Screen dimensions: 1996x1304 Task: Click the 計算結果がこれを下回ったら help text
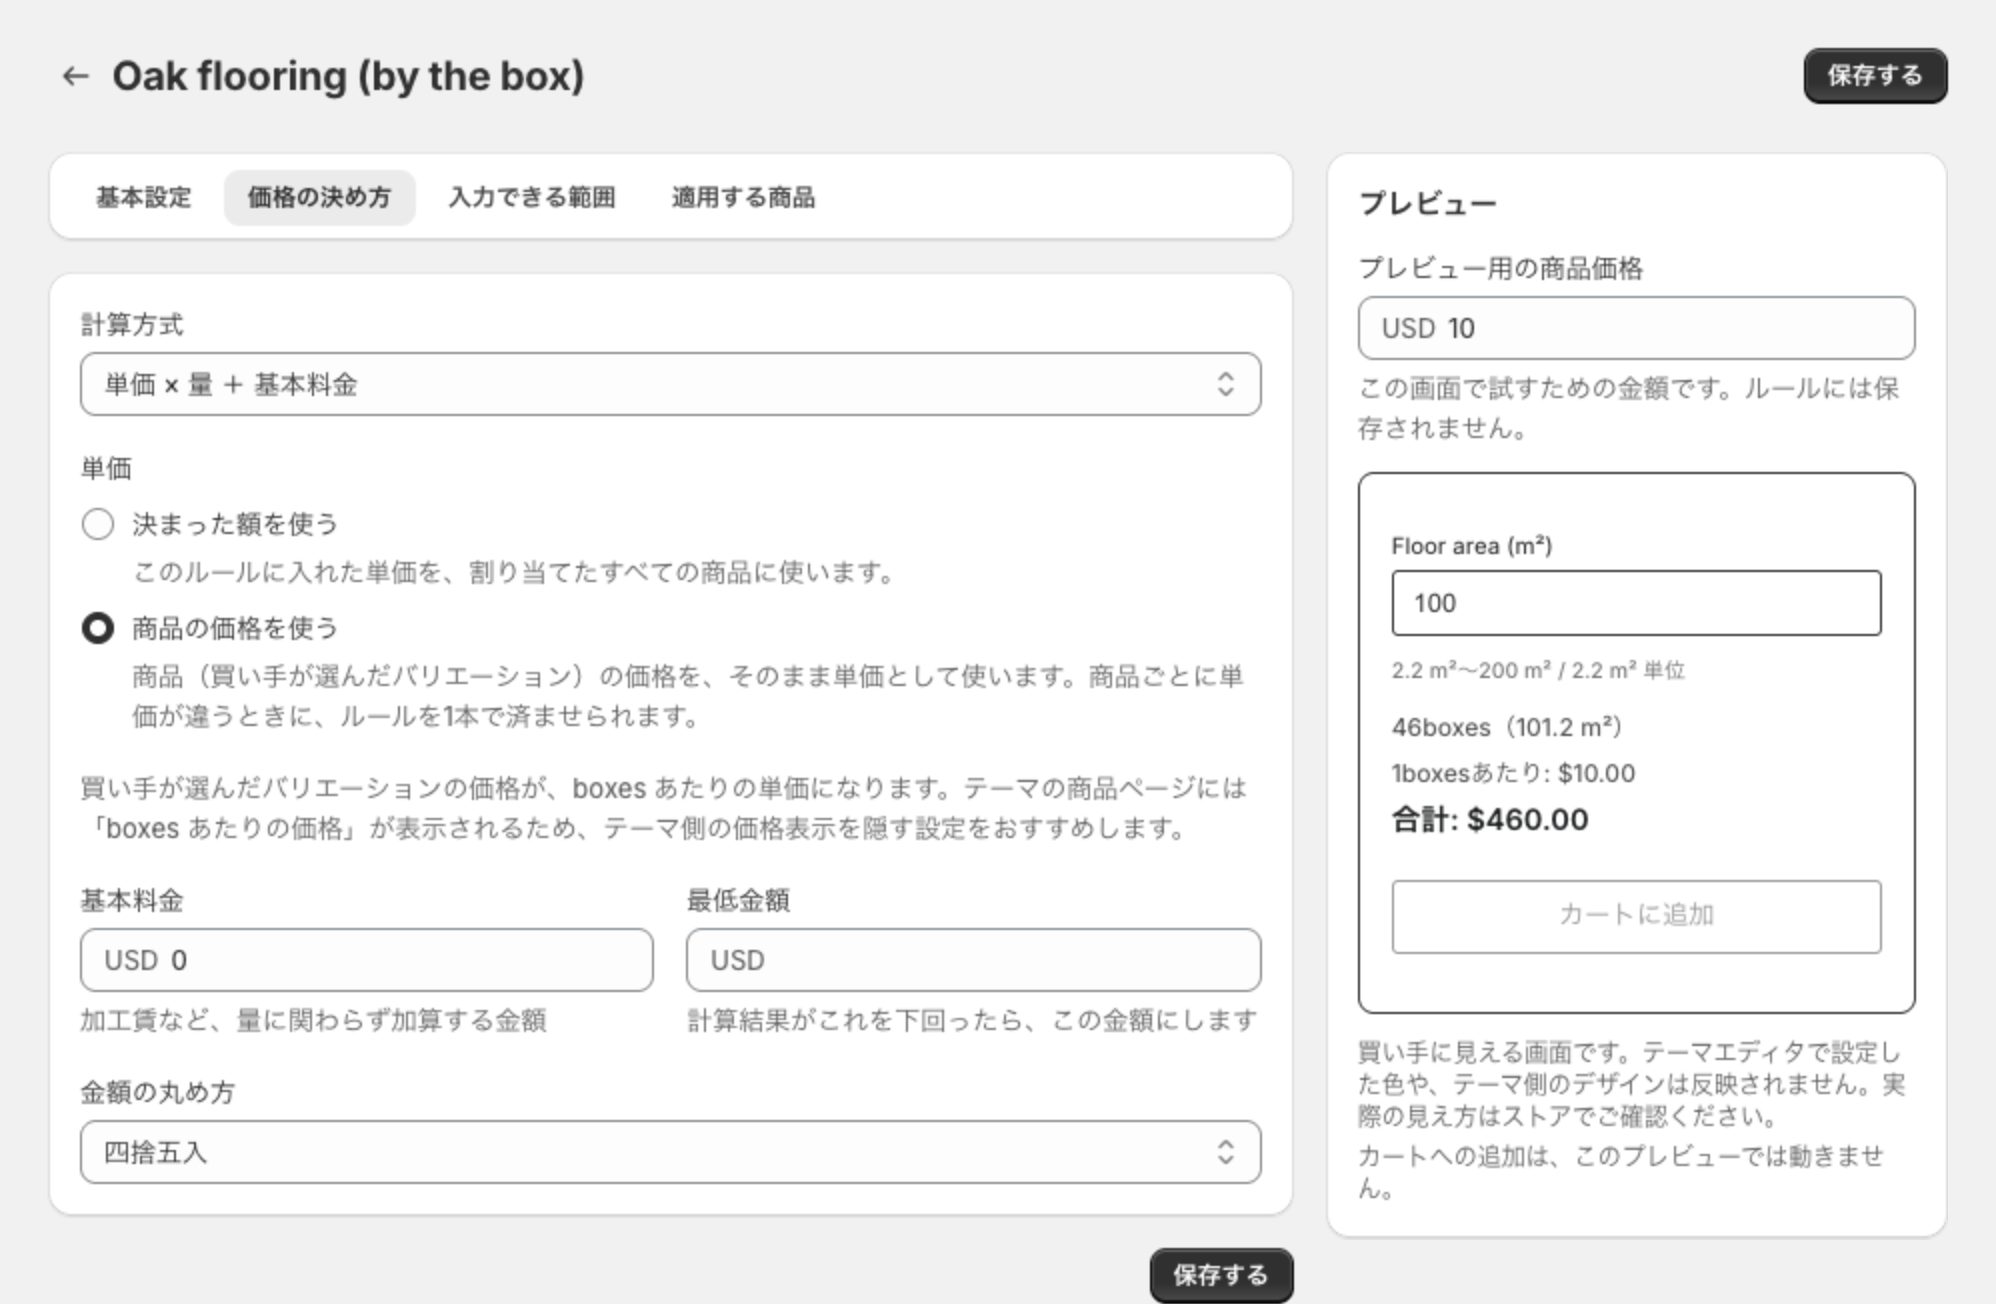(972, 1020)
